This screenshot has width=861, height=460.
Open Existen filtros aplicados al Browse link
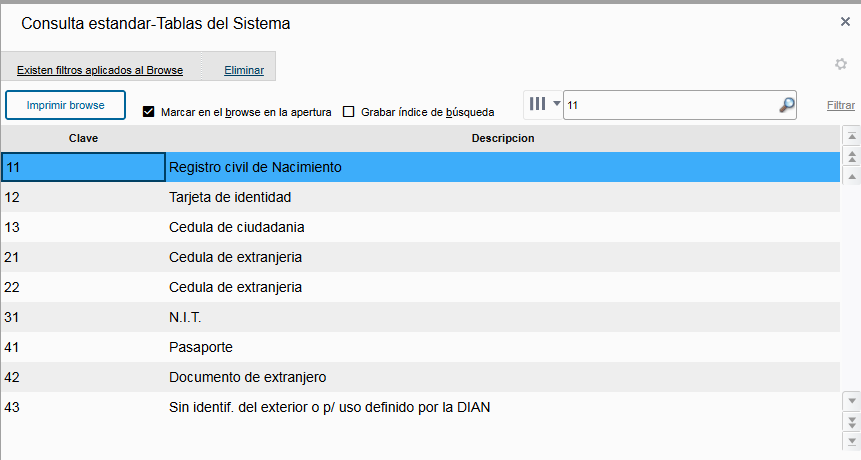click(100, 70)
